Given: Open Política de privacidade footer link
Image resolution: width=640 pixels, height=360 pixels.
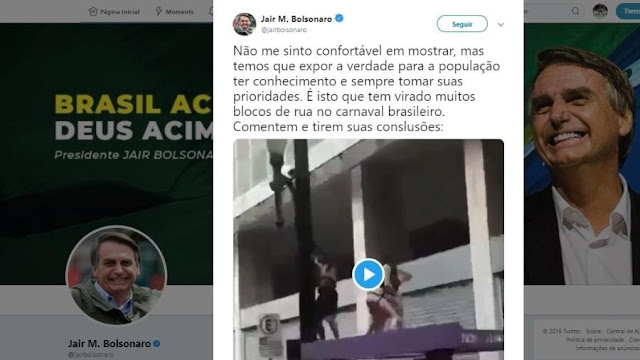Looking at the screenshot, I should 595,340.
